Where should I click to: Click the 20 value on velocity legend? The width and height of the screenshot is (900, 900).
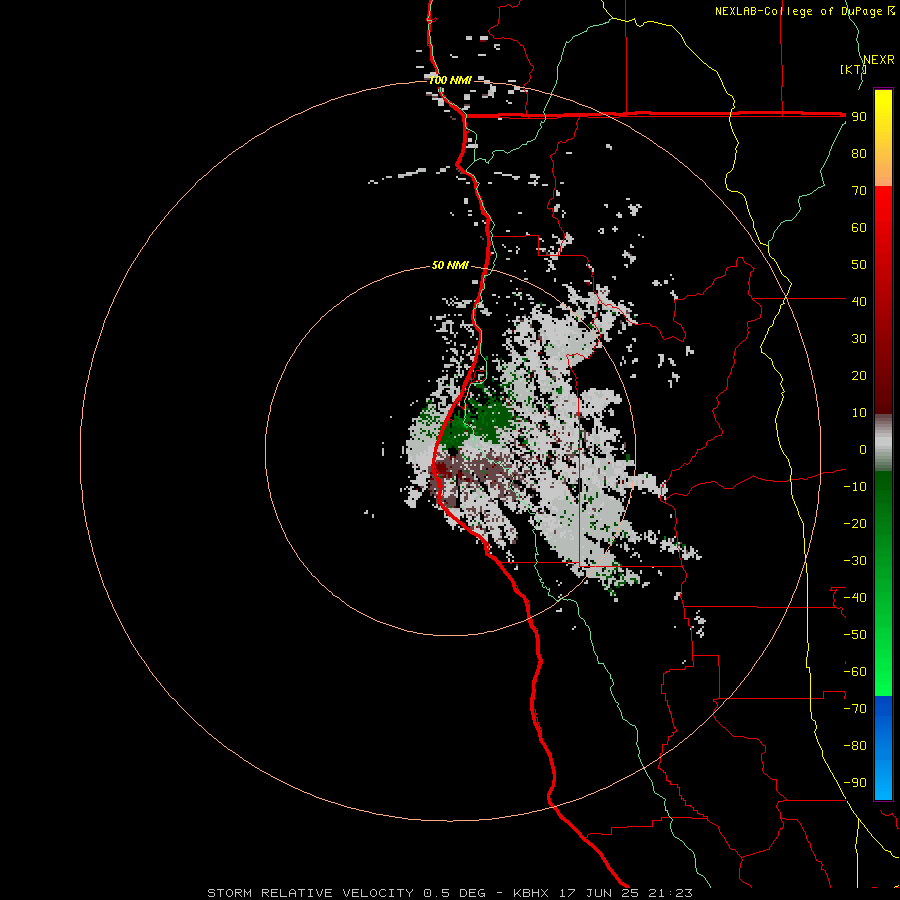859,375
